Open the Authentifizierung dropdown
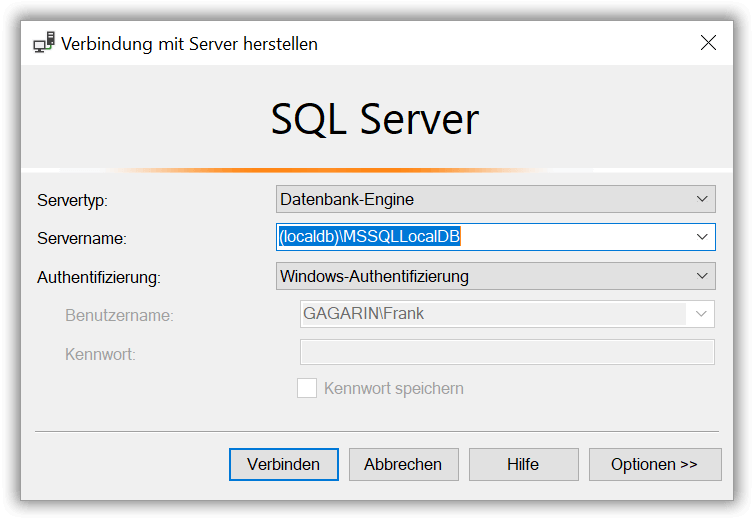The width and height of the screenshot is (754, 521). pos(496,276)
